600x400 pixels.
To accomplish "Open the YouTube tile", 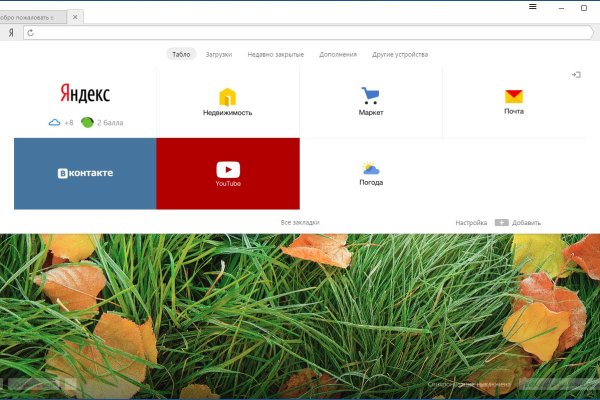I will coord(228,173).
